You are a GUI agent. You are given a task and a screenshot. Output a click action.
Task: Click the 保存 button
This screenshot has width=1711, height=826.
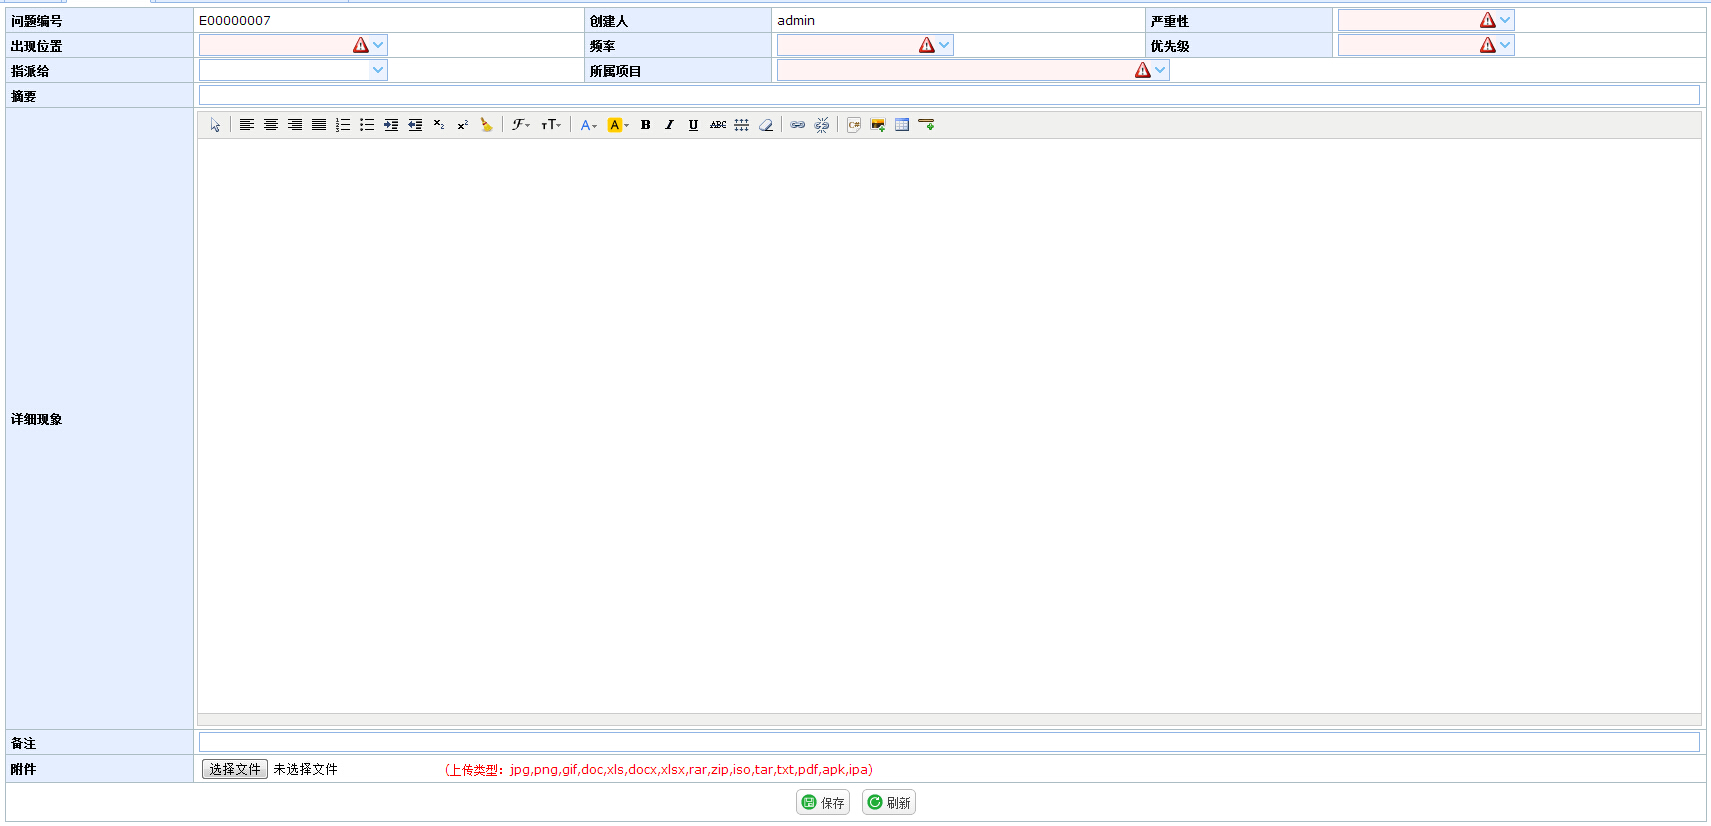tap(823, 802)
